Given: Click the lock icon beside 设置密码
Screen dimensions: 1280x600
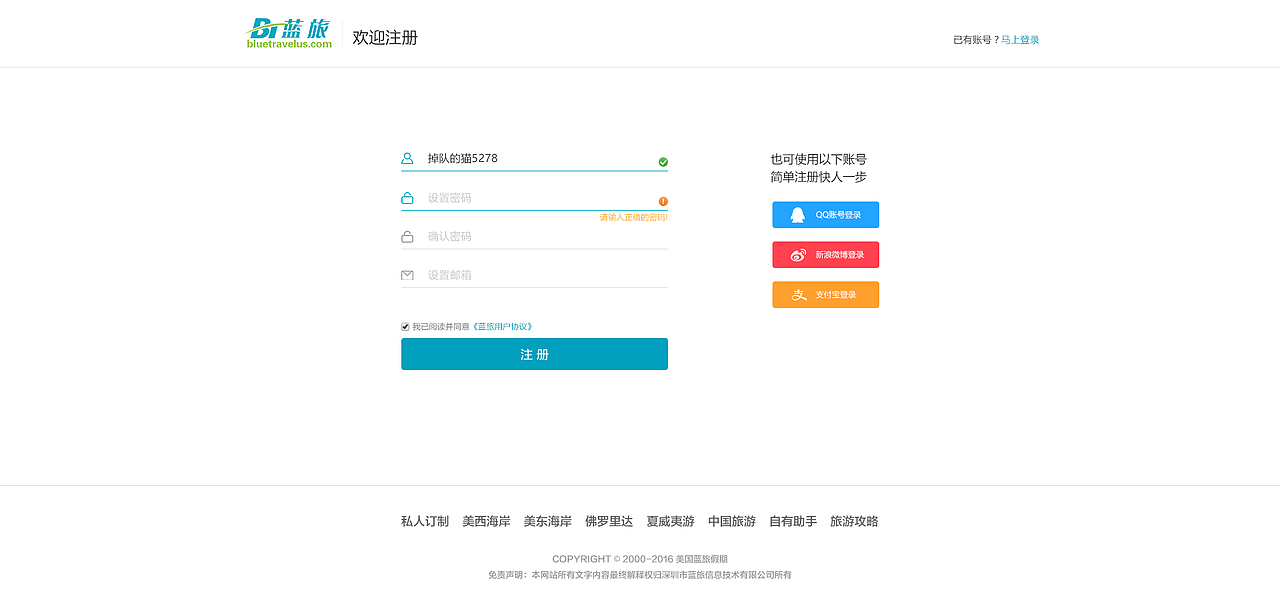Looking at the screenshot, I should [407, 198].
